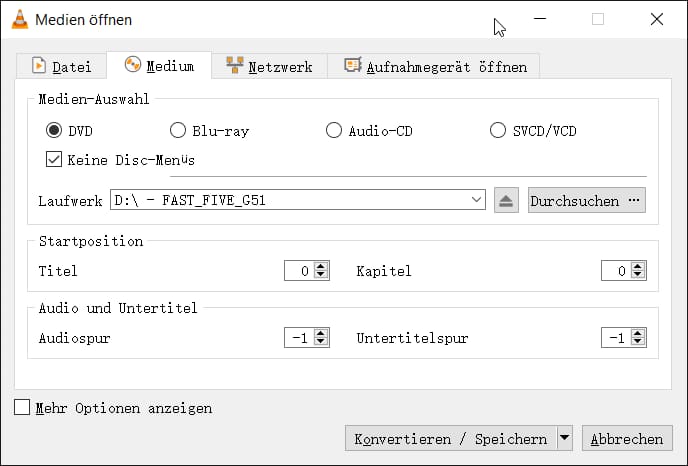Click Konvertieren / Speichern button
The image size is (688, 466).
point(451,438)
